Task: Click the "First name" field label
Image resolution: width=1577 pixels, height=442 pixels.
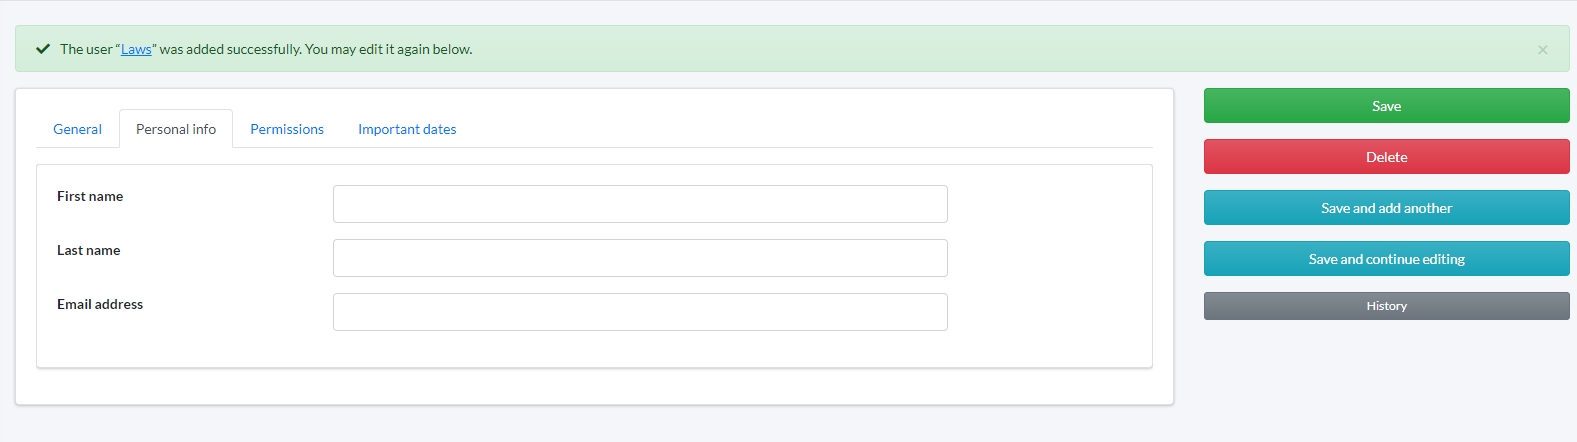Action: (90, 196)
